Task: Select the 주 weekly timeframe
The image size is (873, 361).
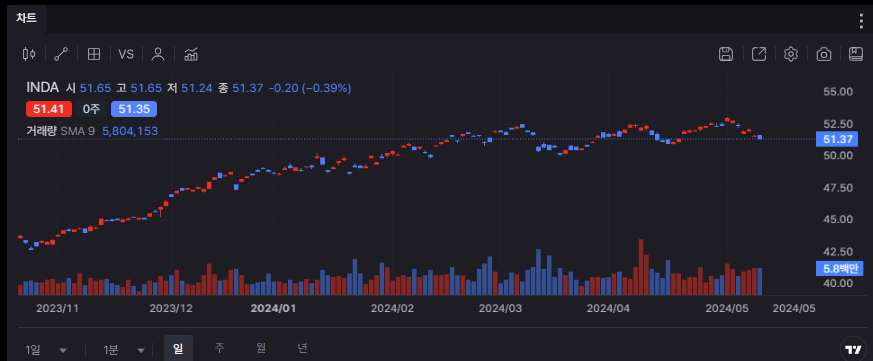Action: (219, 348)
